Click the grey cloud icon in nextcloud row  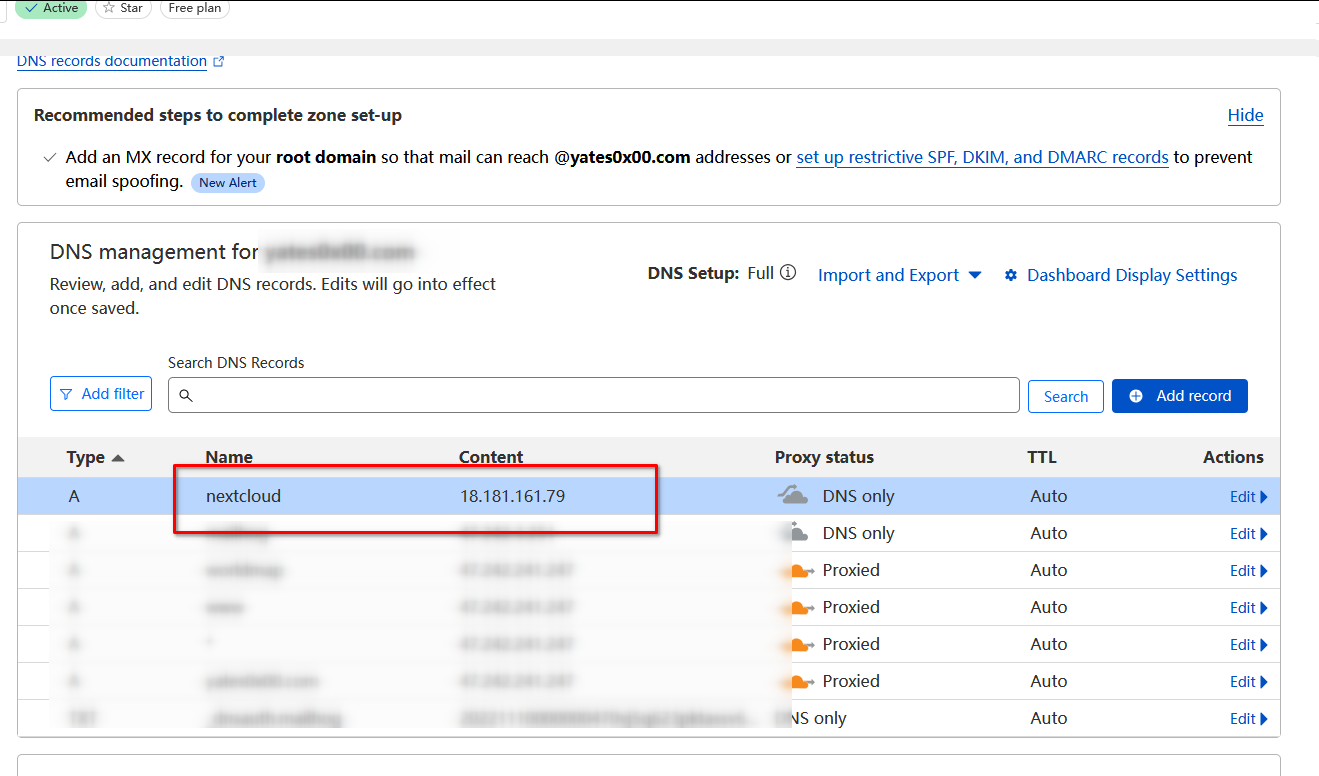793,495
